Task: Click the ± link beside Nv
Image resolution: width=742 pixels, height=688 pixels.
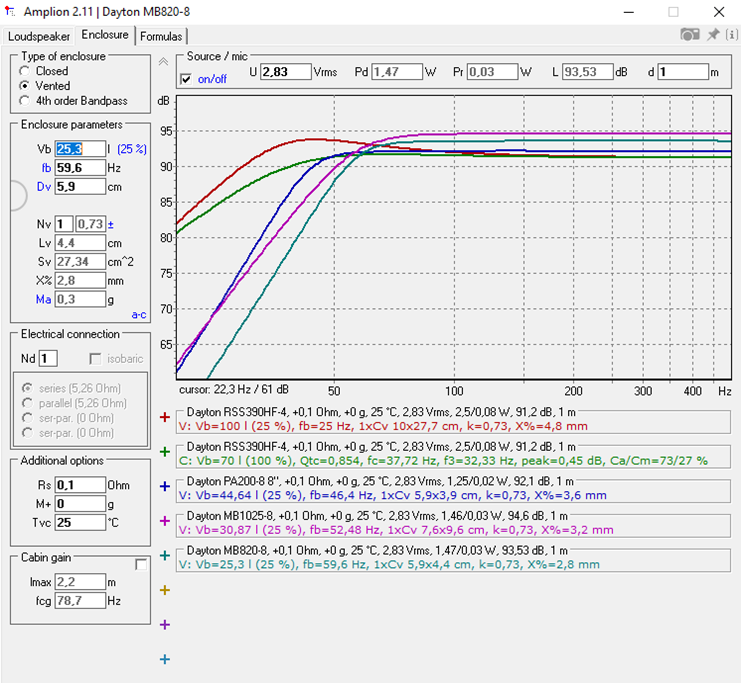Action: (110, 225)
